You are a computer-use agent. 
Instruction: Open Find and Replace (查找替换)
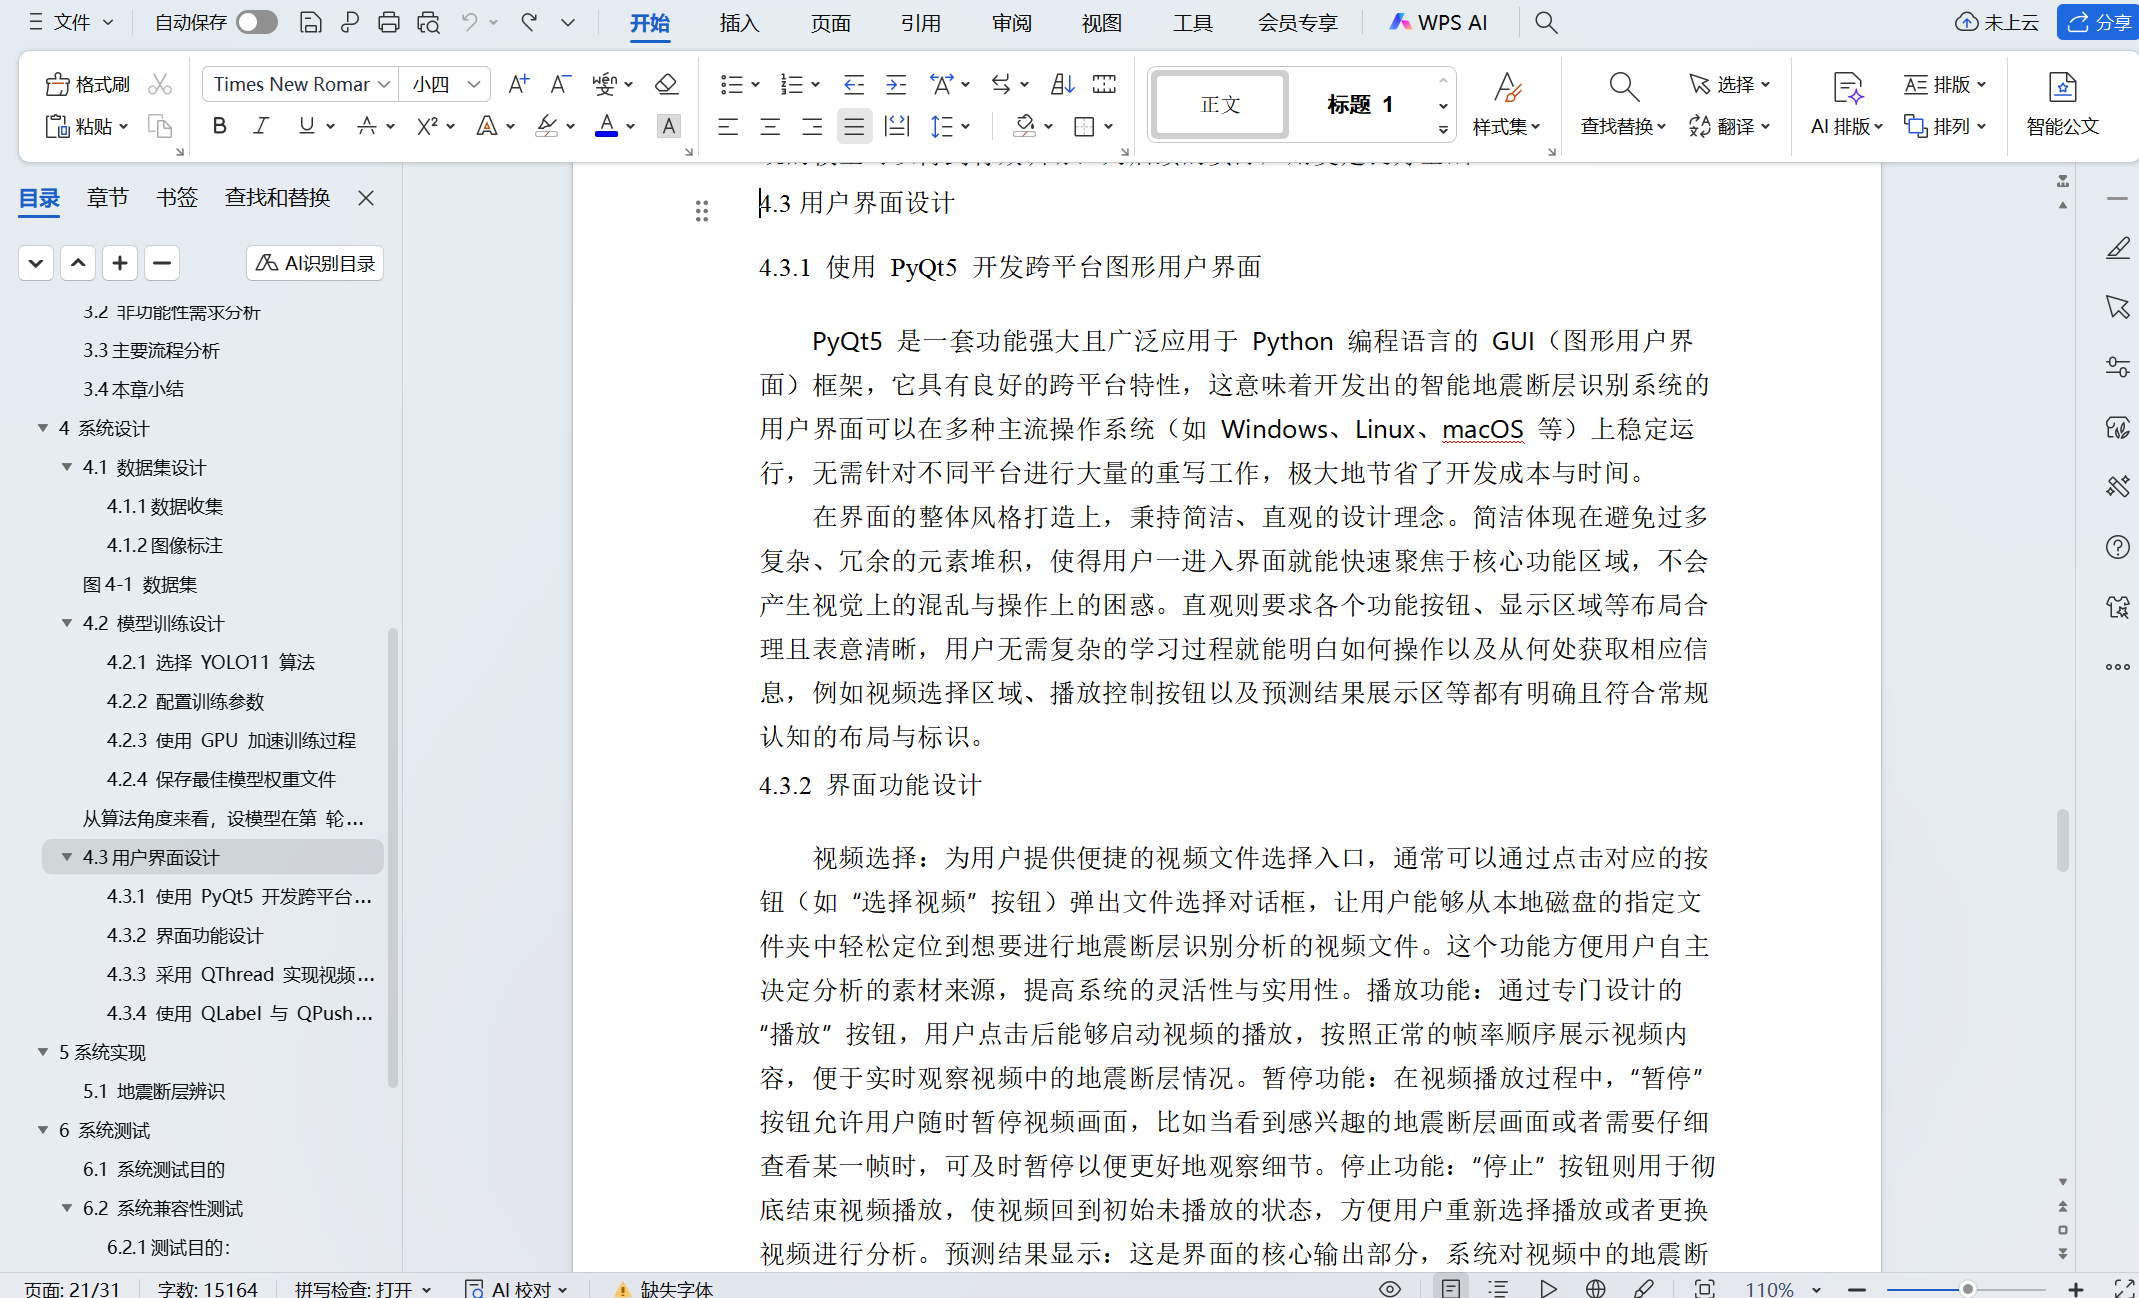[x=1623, y=103]
